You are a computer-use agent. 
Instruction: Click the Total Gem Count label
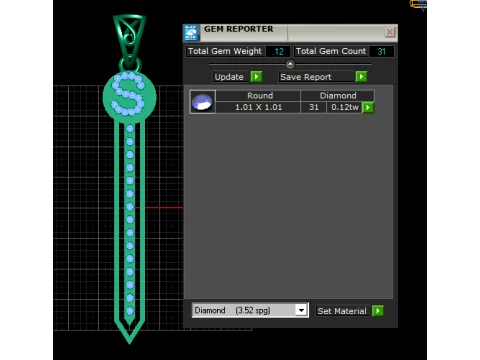(x=331, y=51)
